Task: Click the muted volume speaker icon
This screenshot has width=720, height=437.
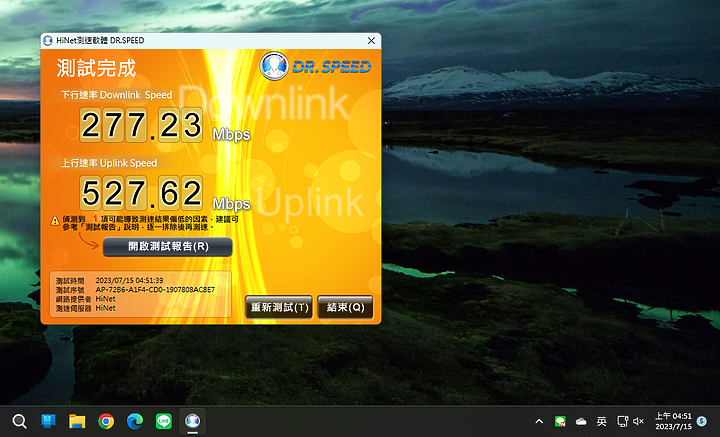Action: (x=638, y=421)
